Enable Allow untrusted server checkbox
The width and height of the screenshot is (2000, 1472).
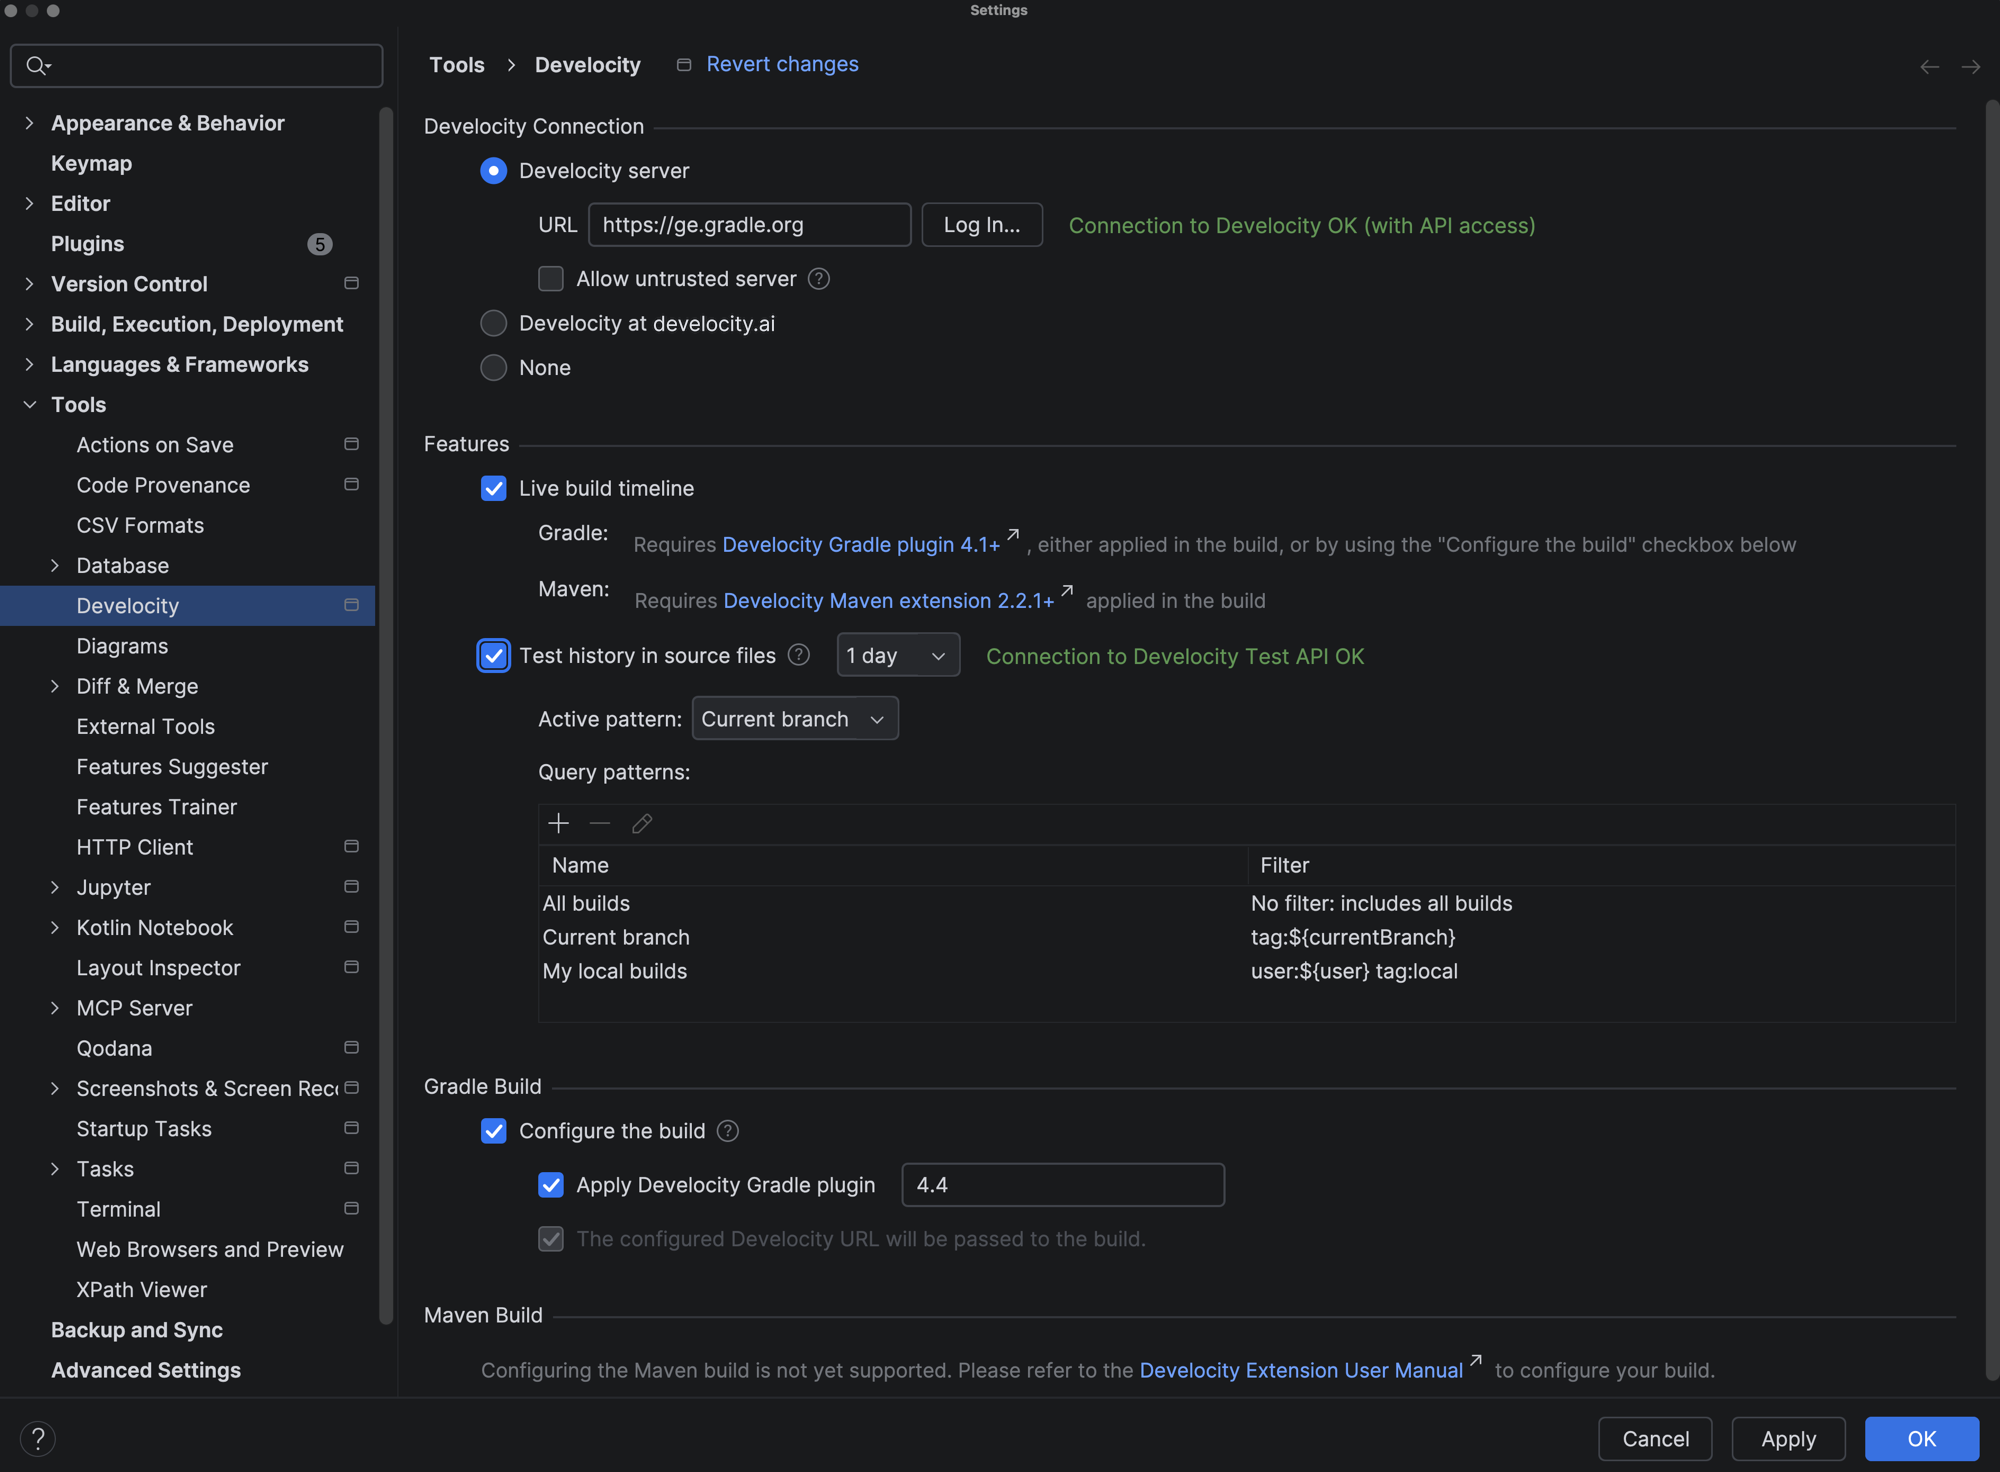[551, 279]
